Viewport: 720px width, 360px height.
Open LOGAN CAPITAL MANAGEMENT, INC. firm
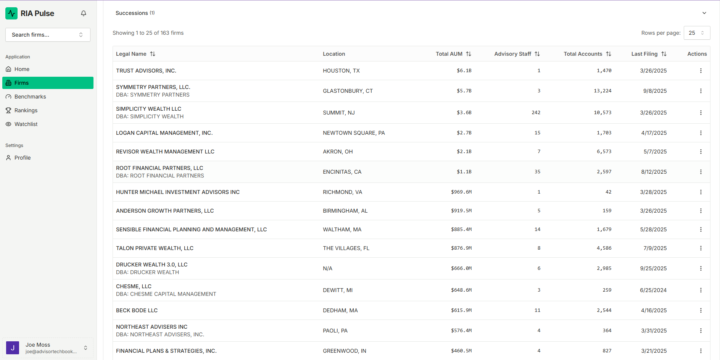coord(164,133)
